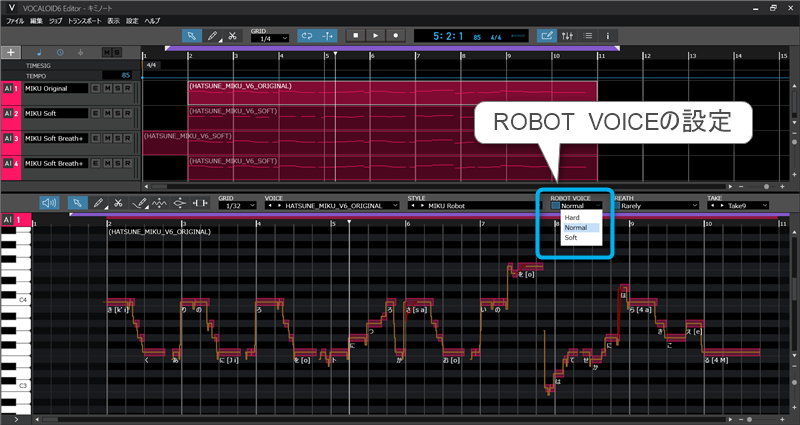This screenshot has width=800, height=425.
Task: Click the MIKU Soft track name field
Action: click(x=56, y=113)
